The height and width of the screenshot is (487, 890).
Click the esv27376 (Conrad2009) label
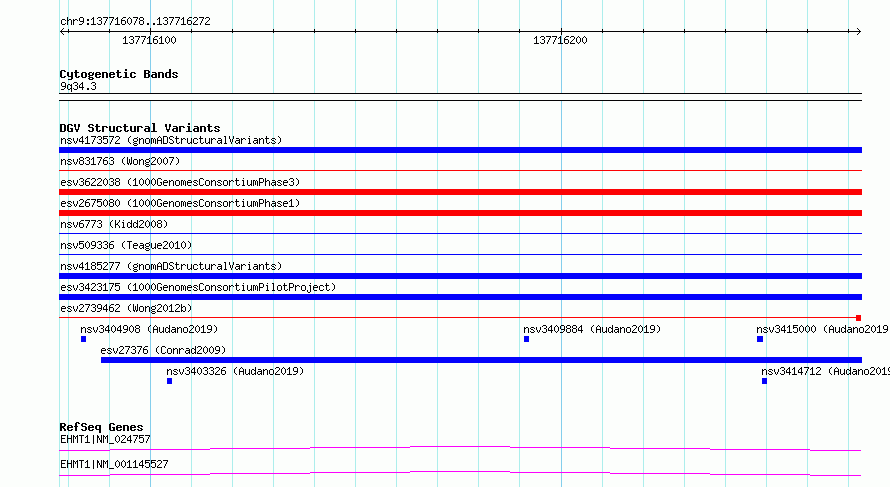click(x=163, y=350)
